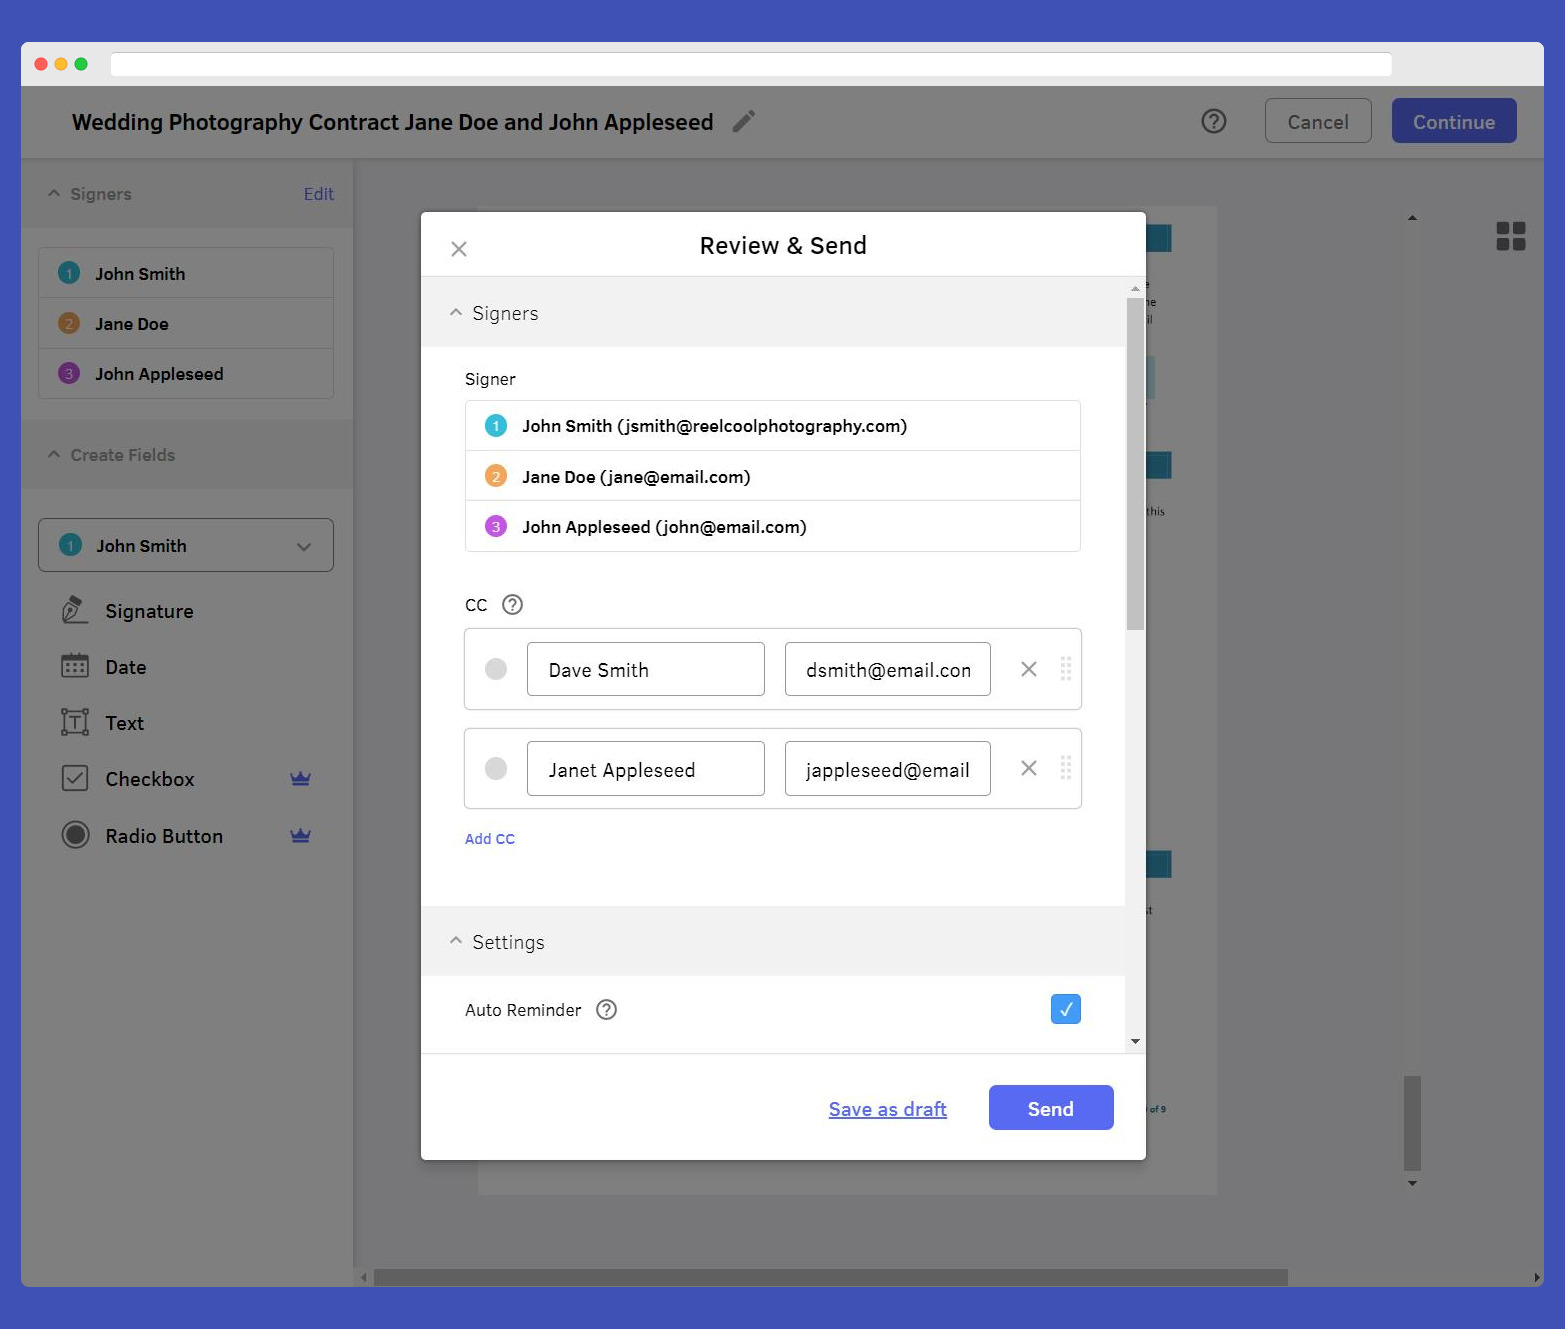Collapse the Settings section
Screen dimensions: 1565x1329
[456, 942]
